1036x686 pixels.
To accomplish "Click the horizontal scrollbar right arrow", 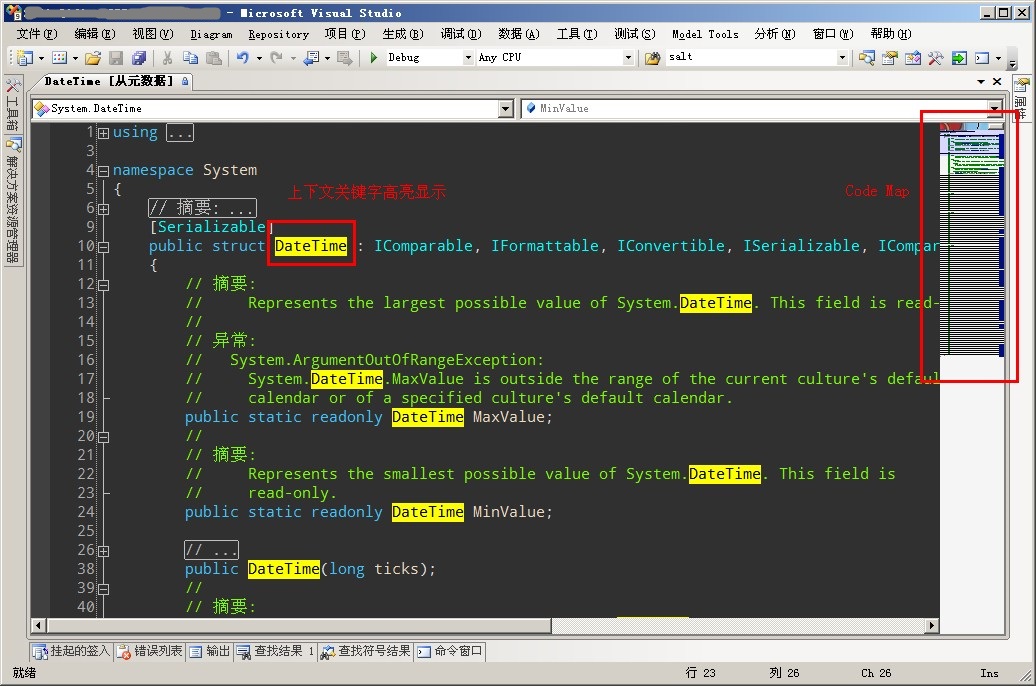I will coord(932,625).
